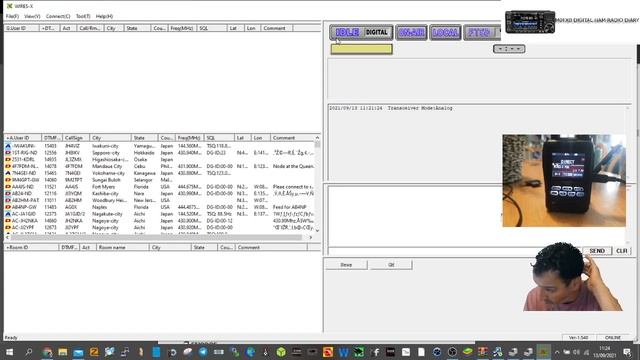Show hidden system tray icons

(x=557, y=352)
